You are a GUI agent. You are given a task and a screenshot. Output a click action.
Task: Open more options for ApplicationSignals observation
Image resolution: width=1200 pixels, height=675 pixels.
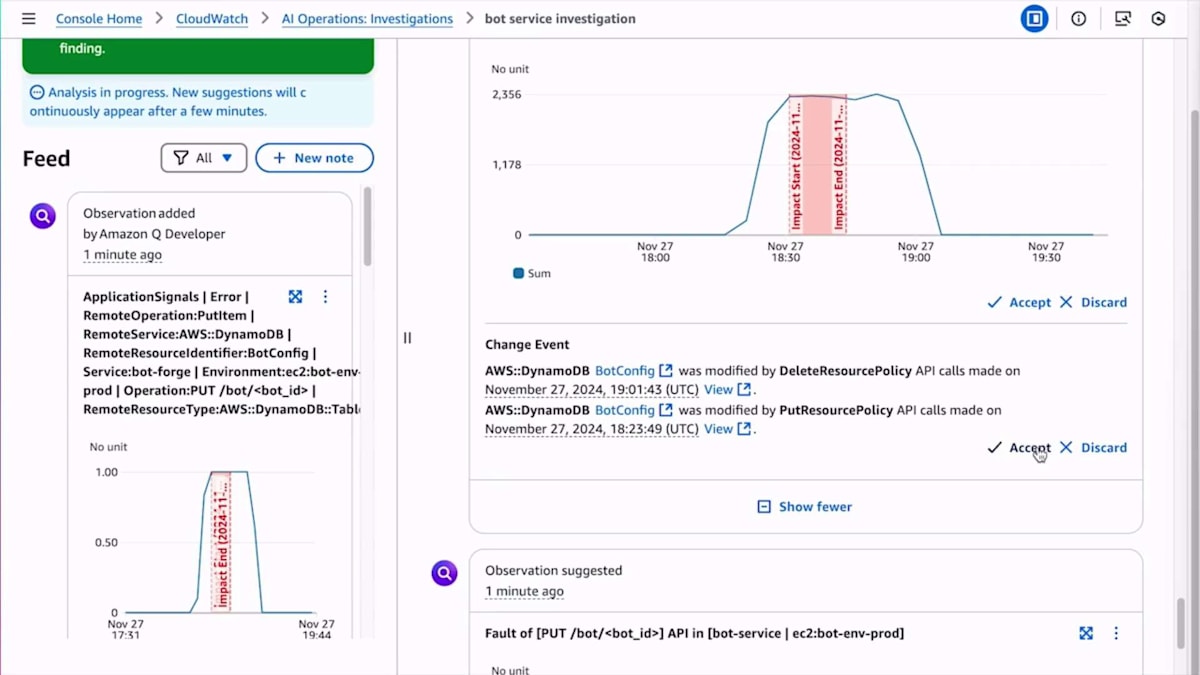tap(325, 297)
